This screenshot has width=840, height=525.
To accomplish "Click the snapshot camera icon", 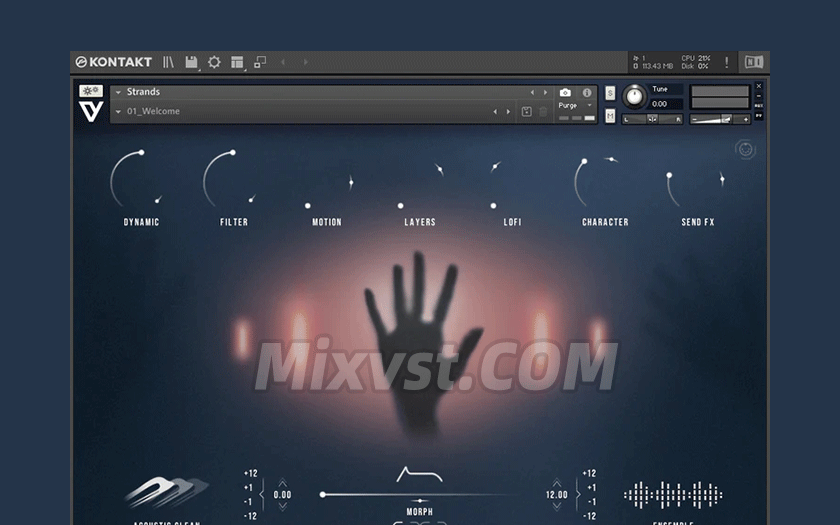I will pyautogui.click(x=565, y=93).
